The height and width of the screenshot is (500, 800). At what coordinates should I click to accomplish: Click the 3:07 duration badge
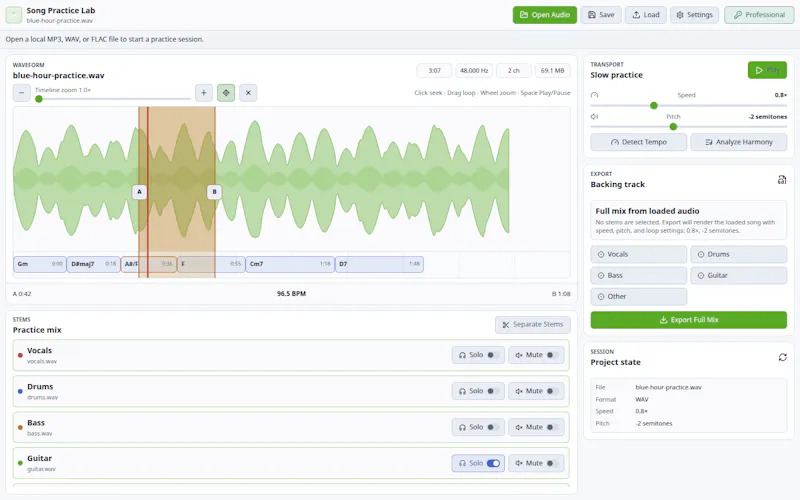pos(434,70)
